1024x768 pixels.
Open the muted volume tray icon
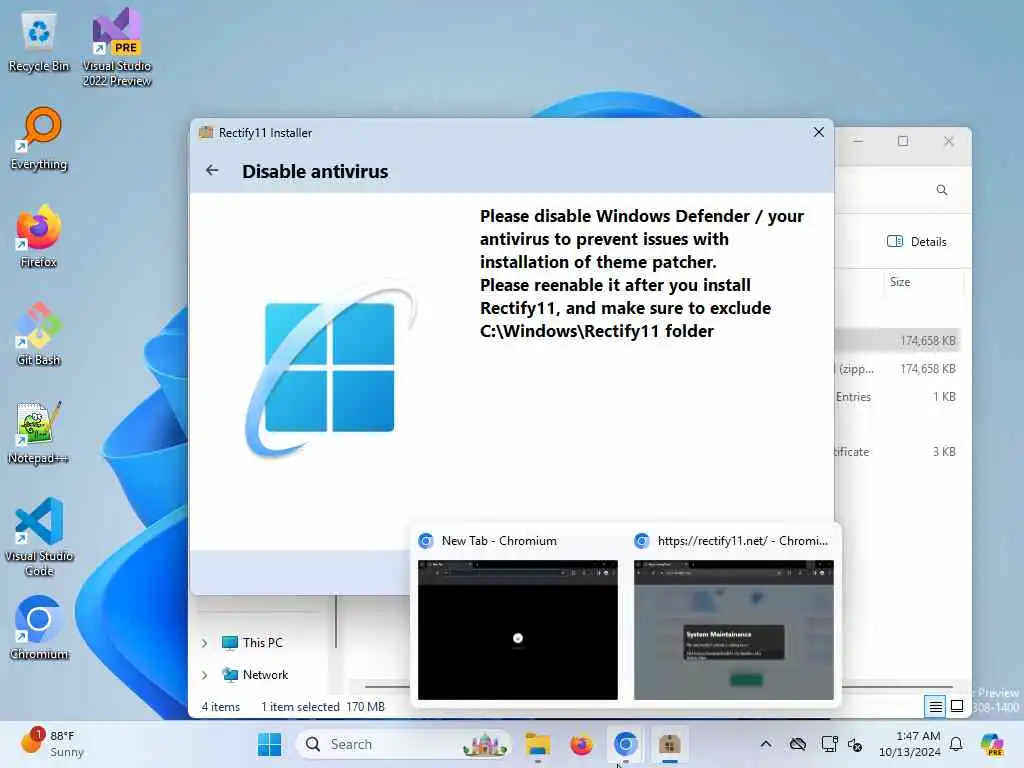[x=855, y=744]
